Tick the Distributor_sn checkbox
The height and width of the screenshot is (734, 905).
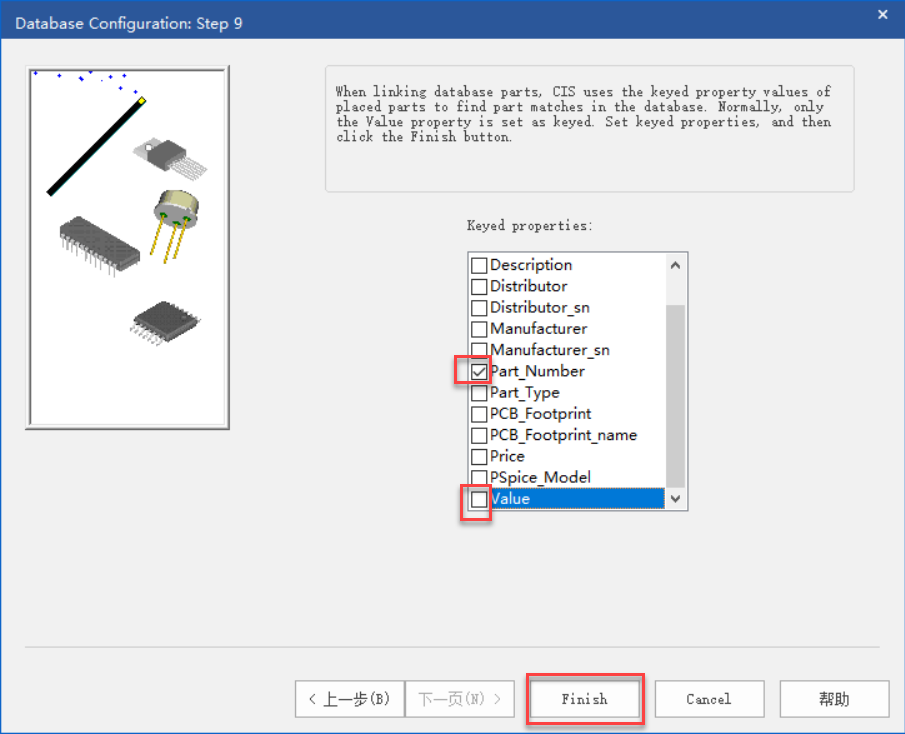[479, 308]
